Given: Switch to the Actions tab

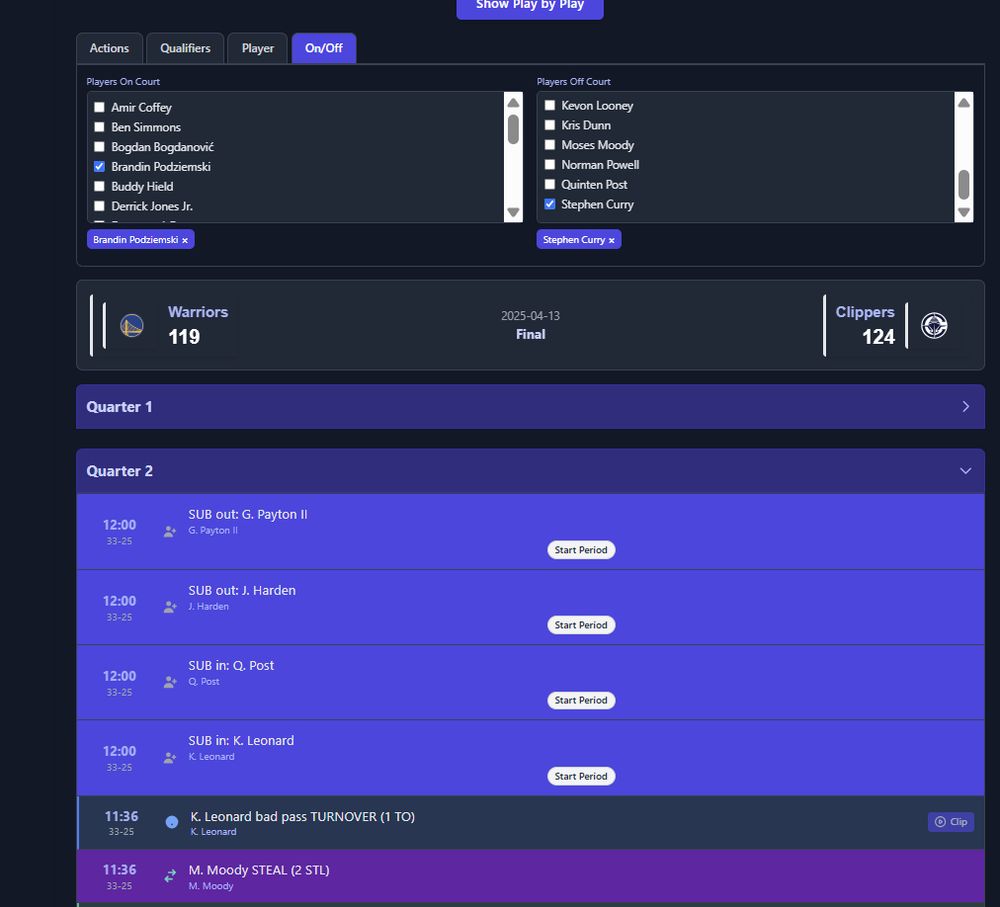Looking at the screenshot, I should (x=109, y=48).
